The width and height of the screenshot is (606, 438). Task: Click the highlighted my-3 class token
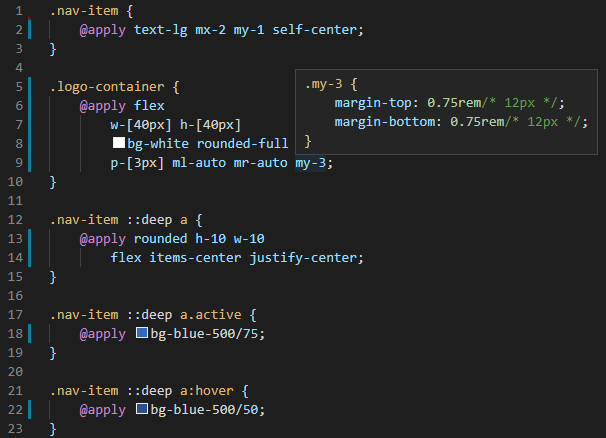(311, 163)
